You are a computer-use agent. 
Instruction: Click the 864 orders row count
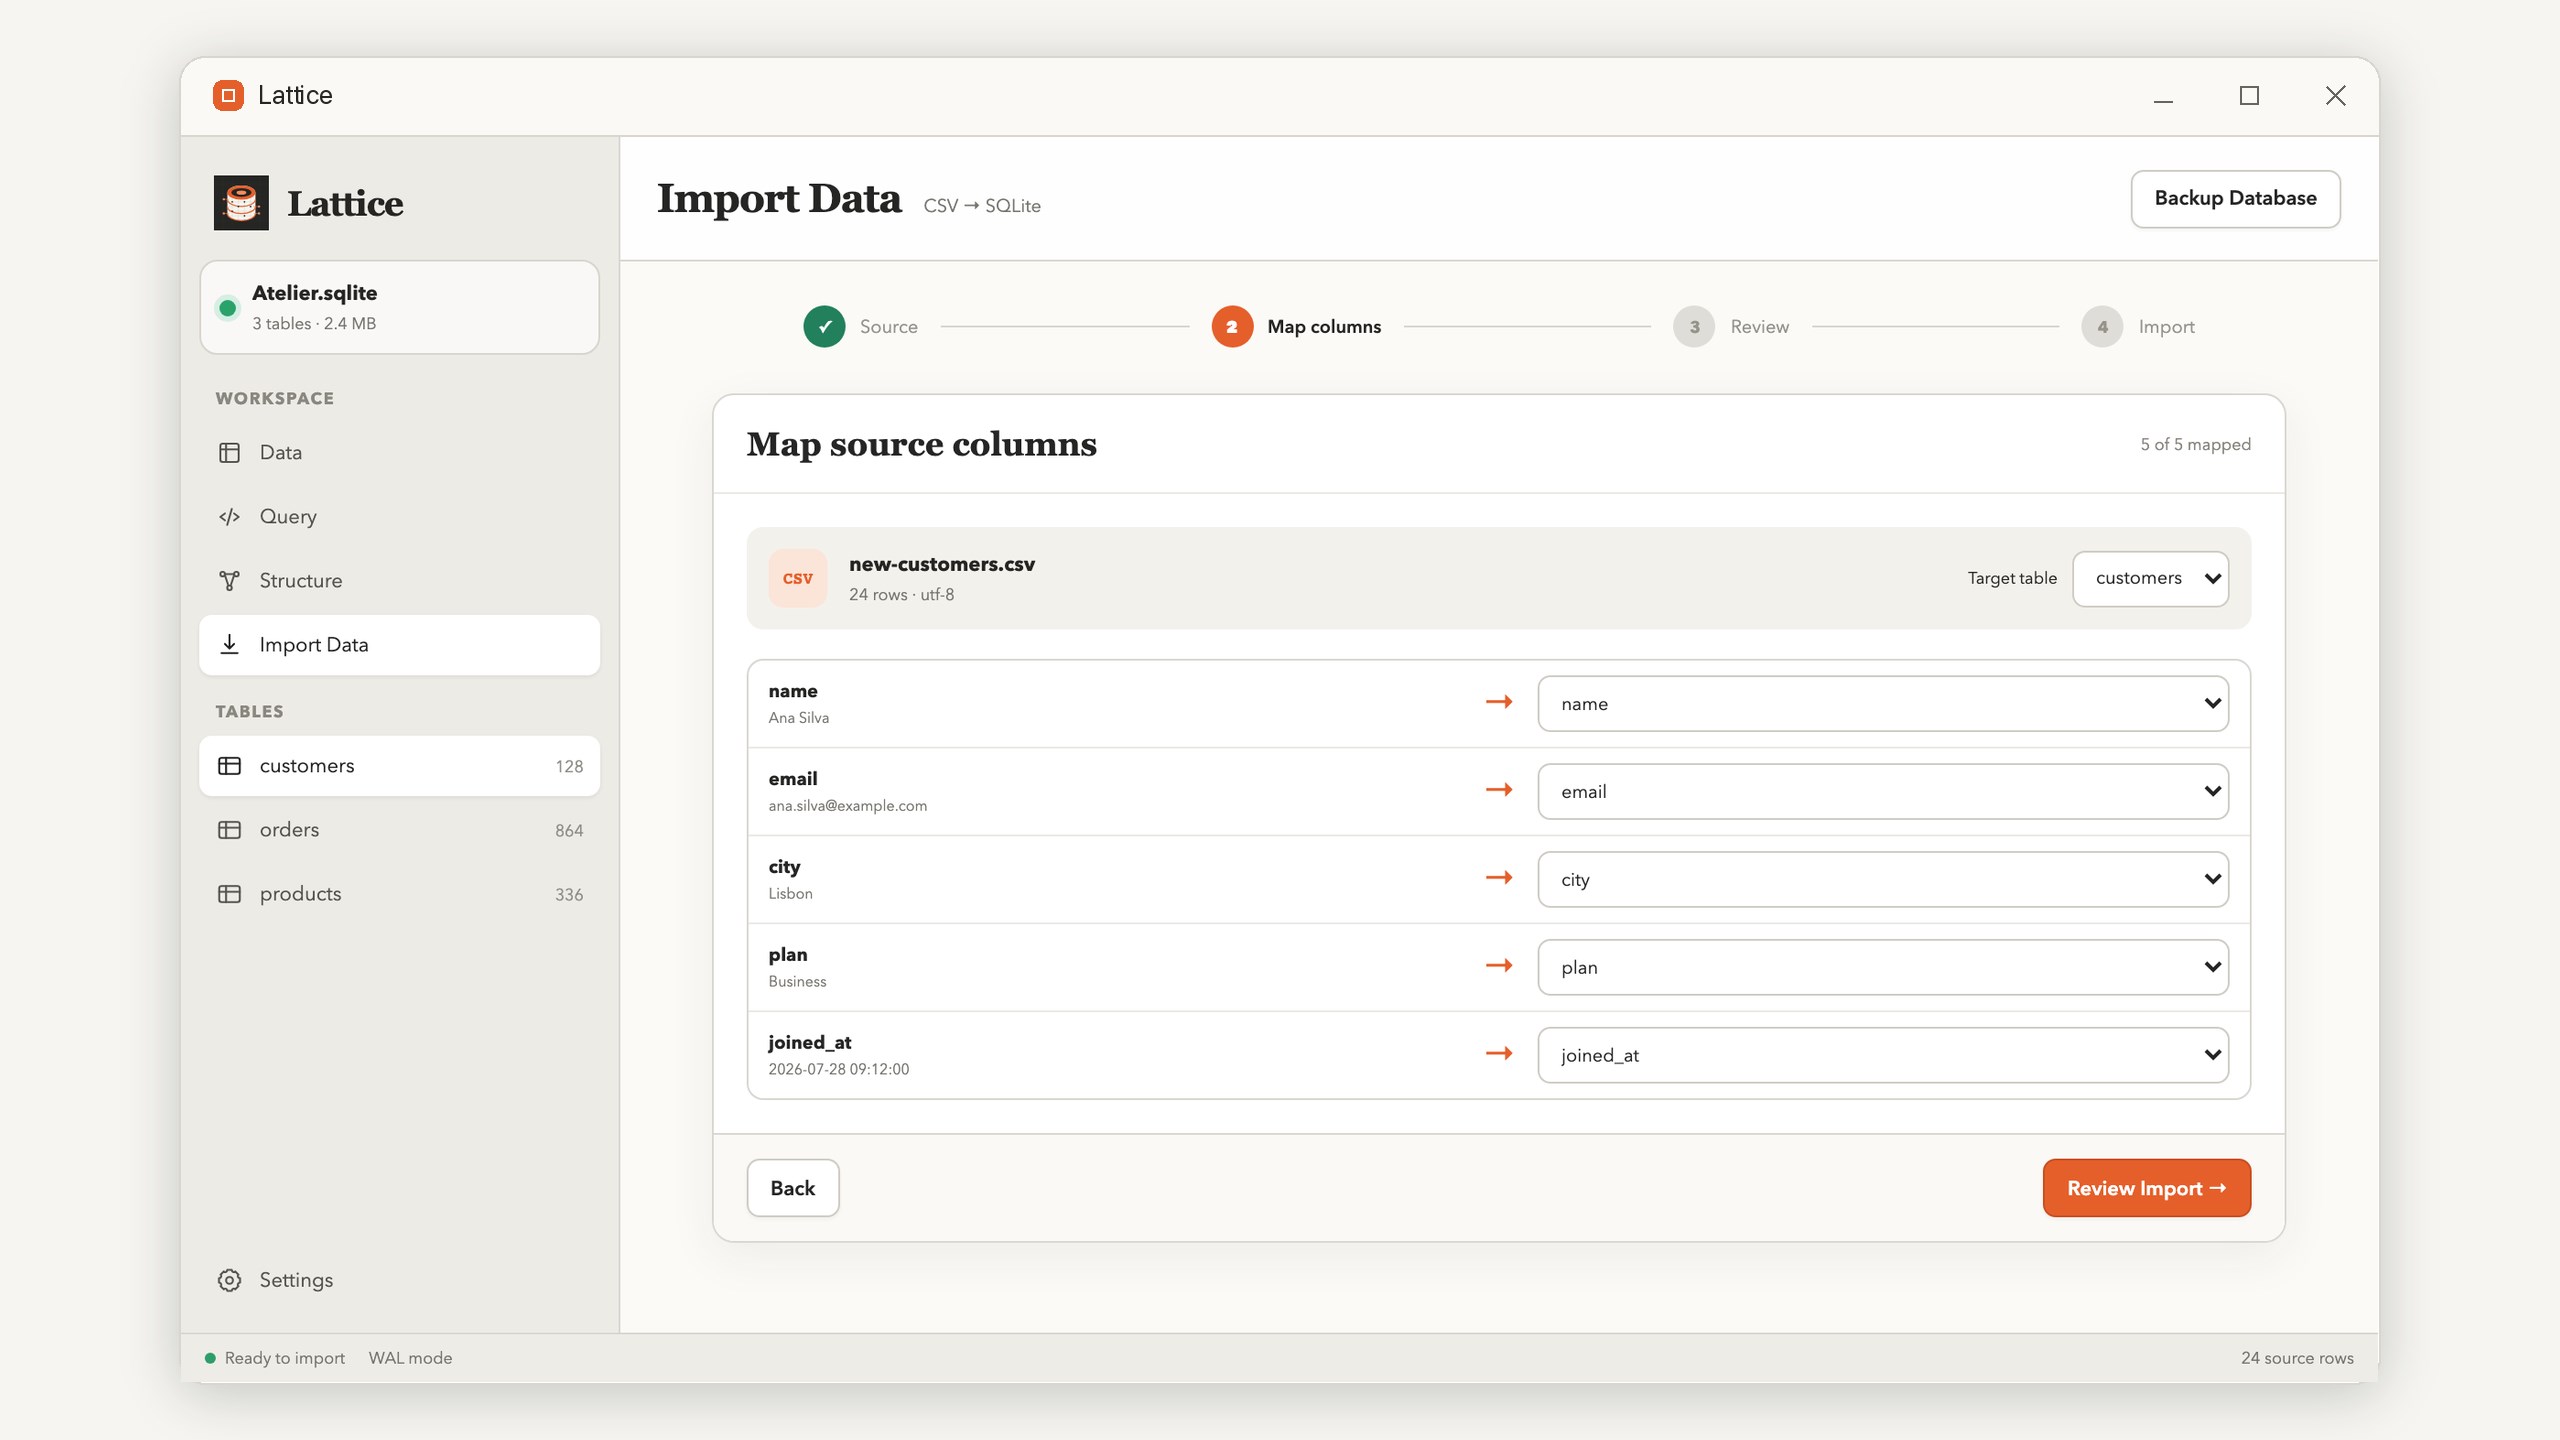(569, 831)
